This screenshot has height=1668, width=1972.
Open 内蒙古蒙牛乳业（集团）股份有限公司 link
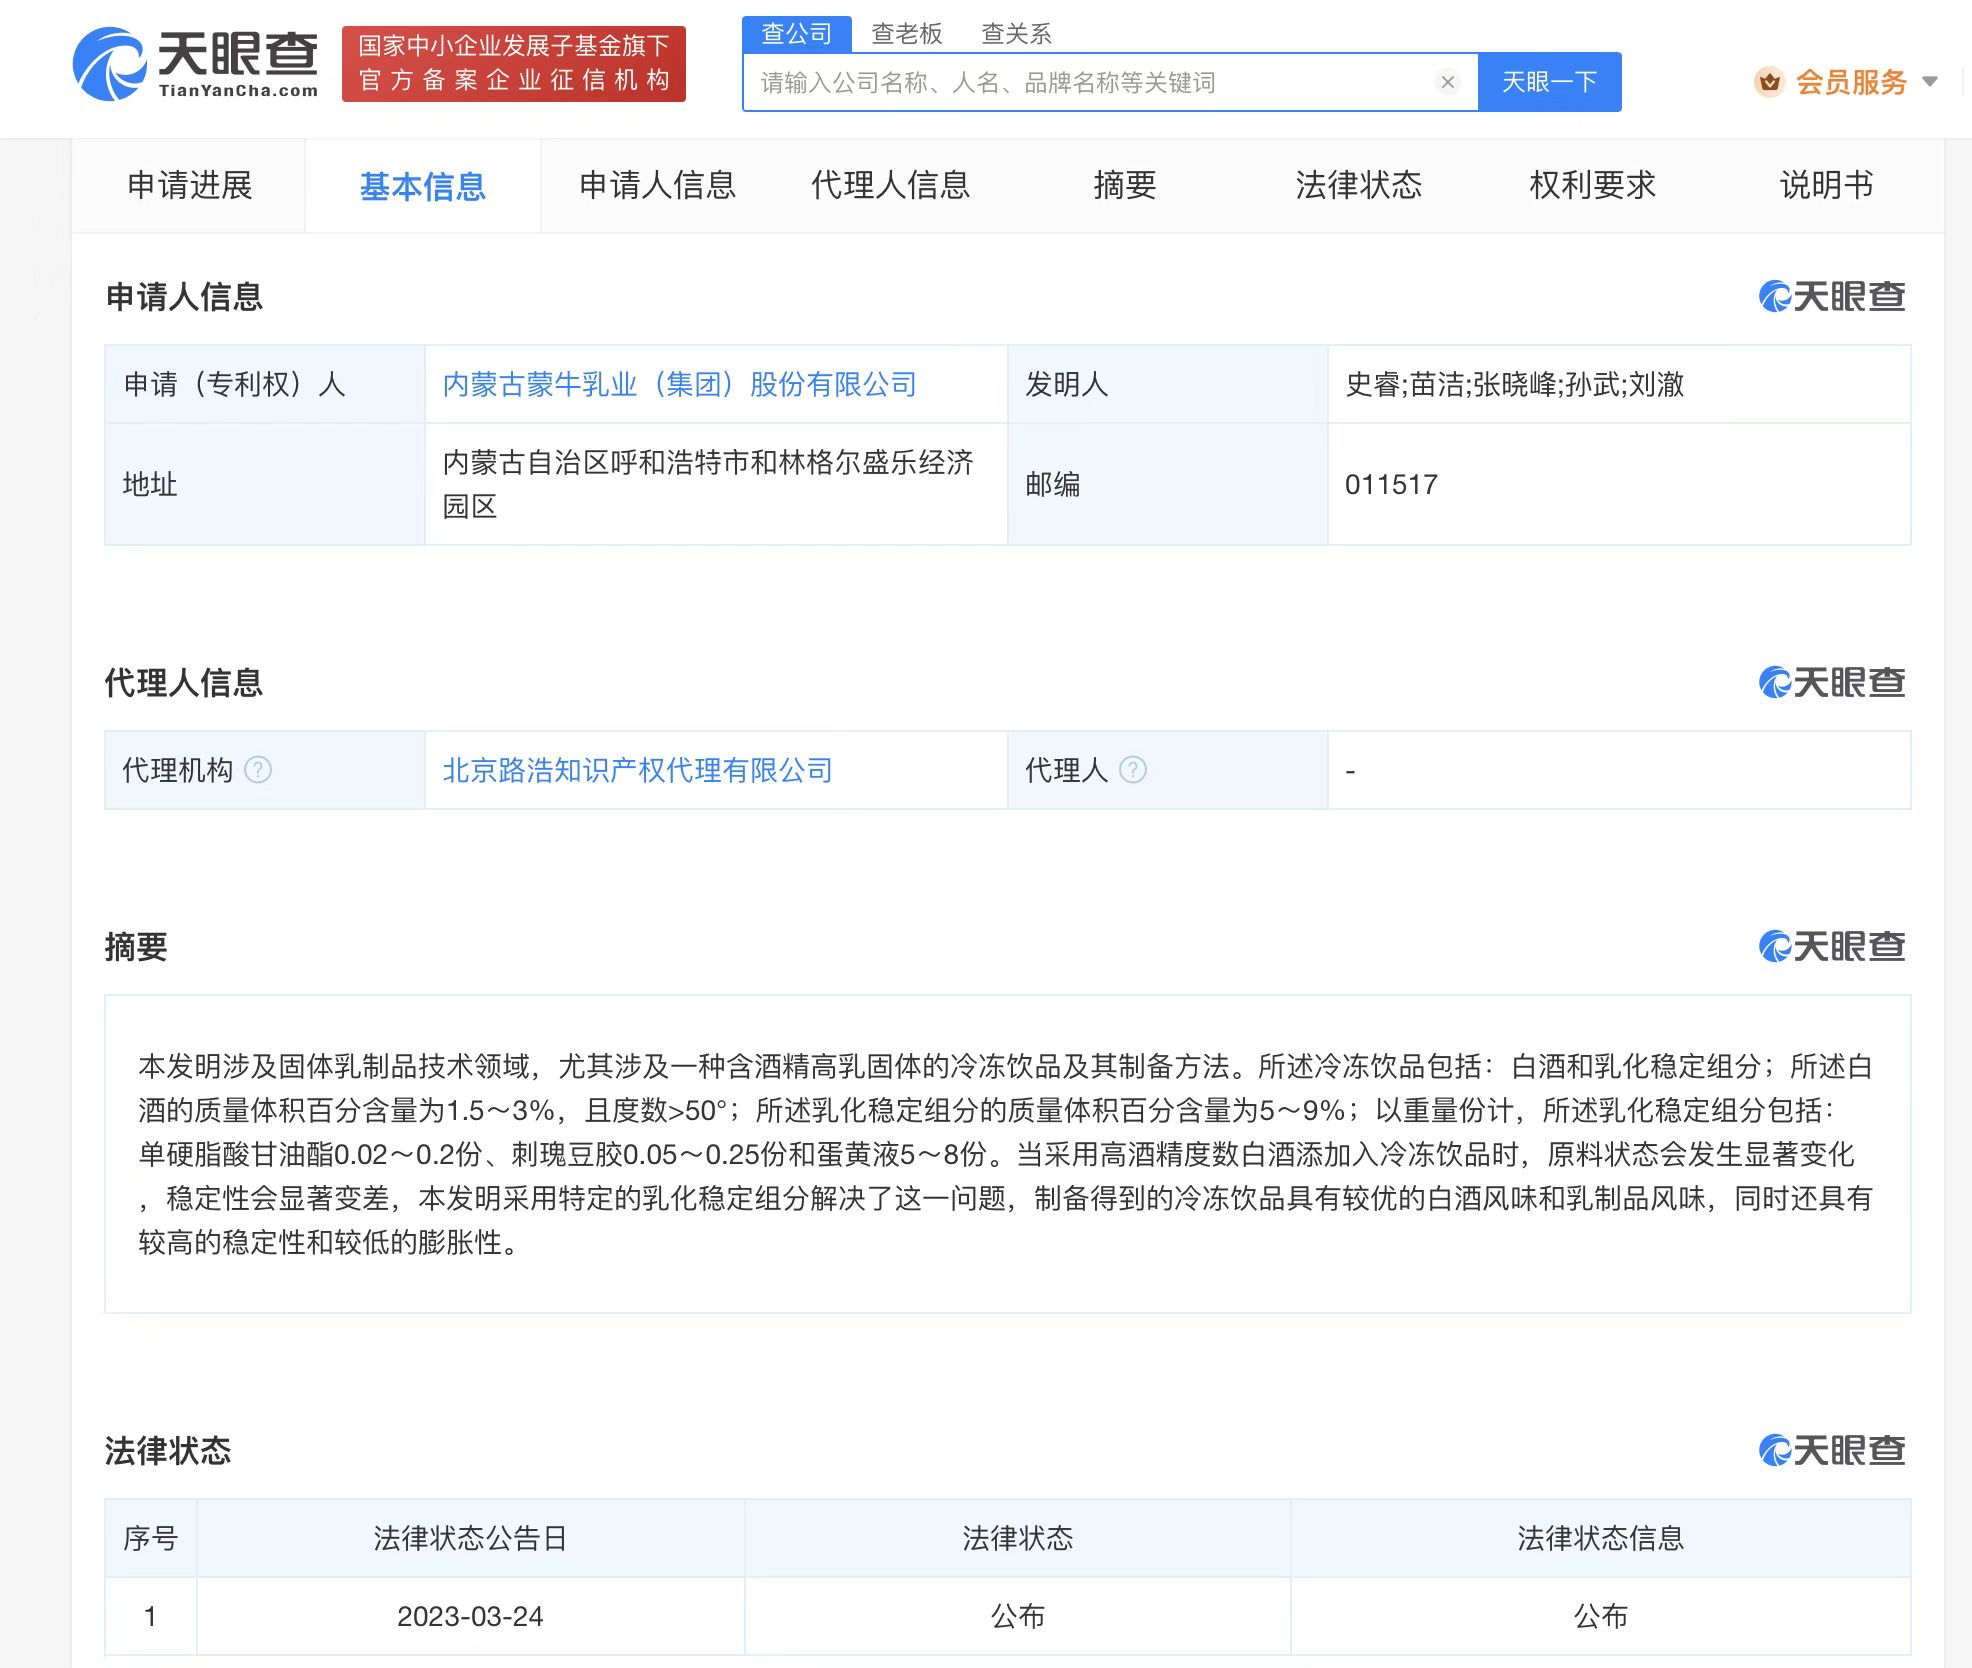pyautogui.click(x=680, y=384)
